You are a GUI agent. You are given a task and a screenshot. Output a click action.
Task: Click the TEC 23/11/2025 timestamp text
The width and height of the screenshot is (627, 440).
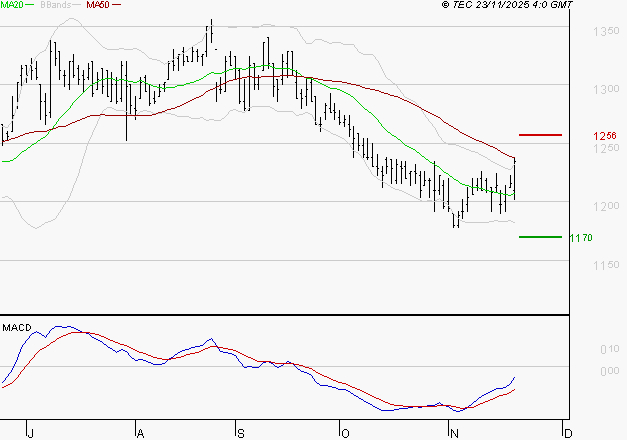pyautogui.click(x=507, y=5)
